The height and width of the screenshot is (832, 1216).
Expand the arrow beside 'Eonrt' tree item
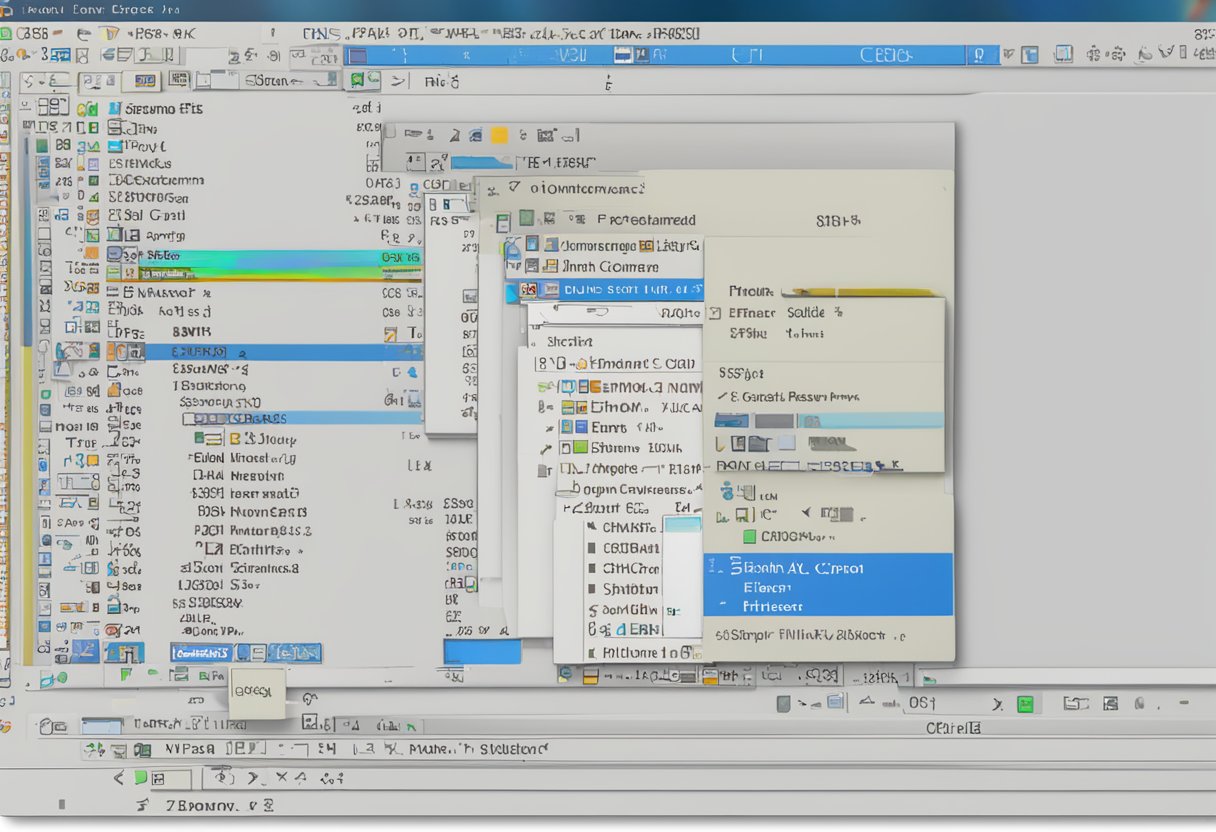[547, 428]
